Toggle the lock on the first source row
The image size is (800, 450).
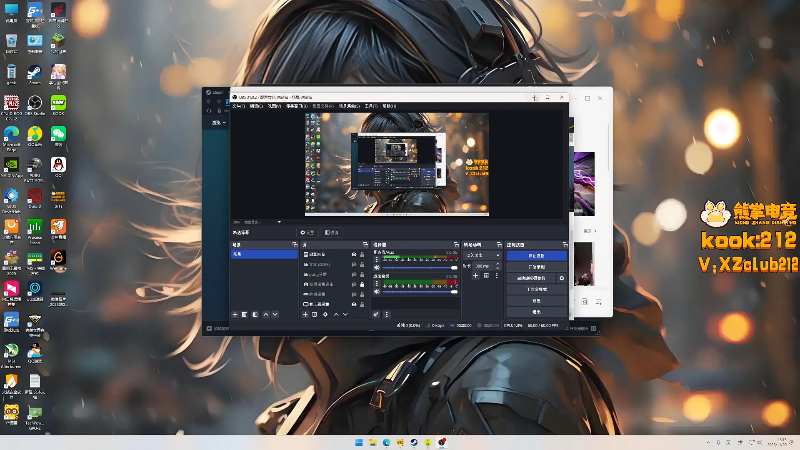point(362,254)
